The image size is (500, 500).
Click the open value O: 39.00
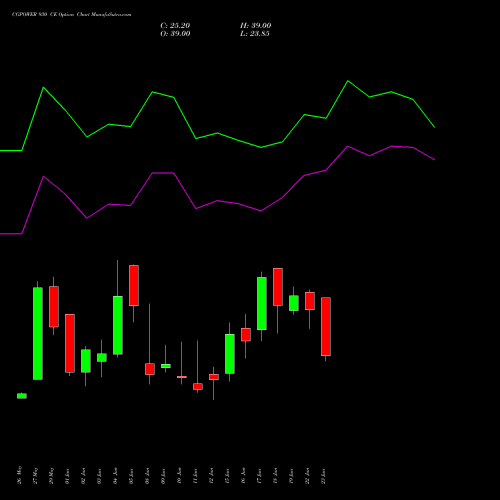point(175,34)
